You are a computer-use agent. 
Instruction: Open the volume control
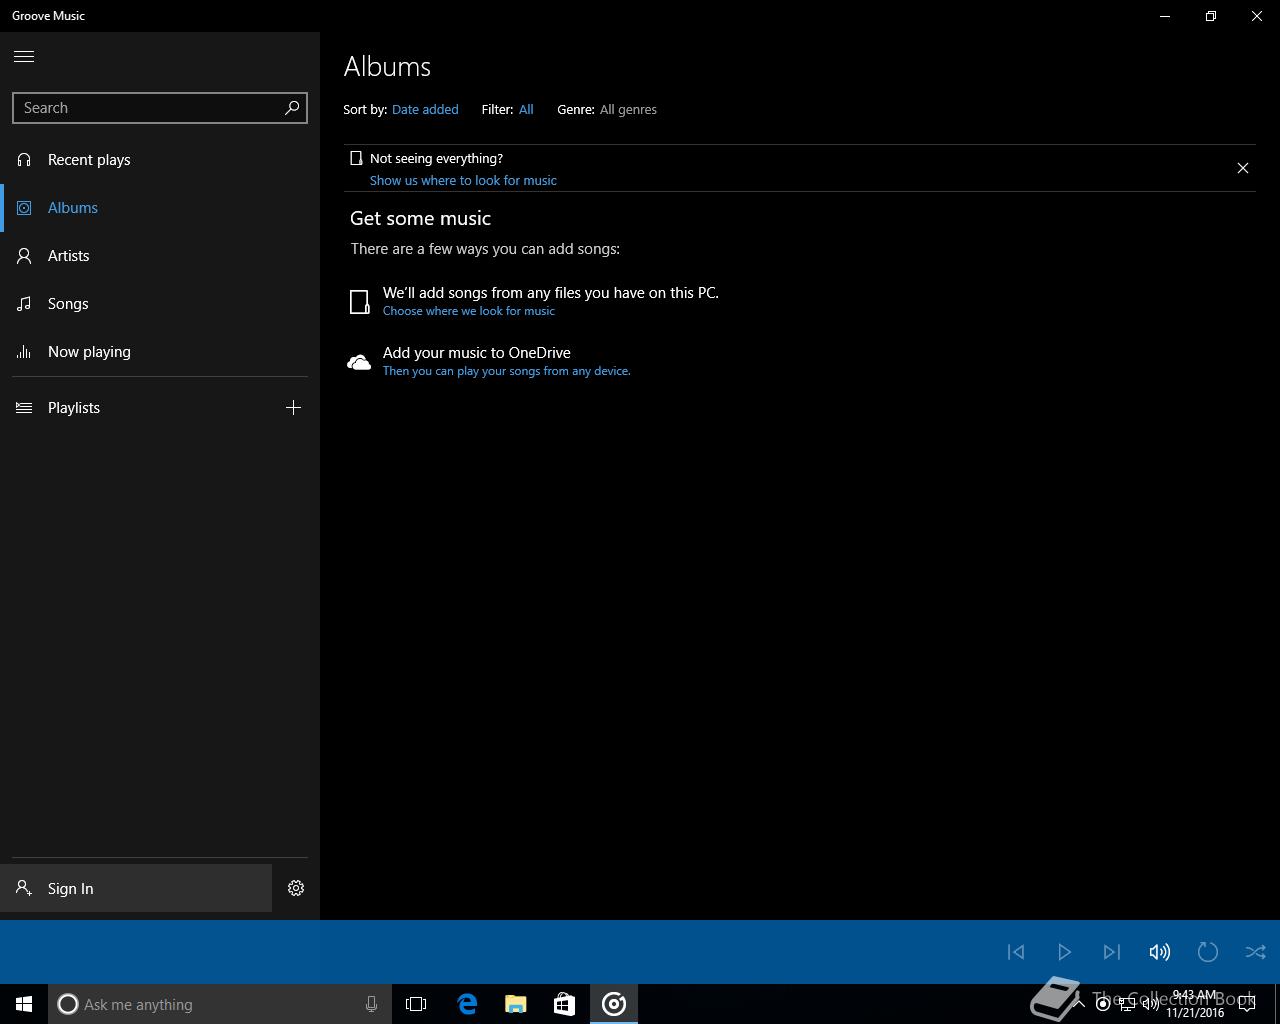pyautogui.click(x=1160, y=952)
